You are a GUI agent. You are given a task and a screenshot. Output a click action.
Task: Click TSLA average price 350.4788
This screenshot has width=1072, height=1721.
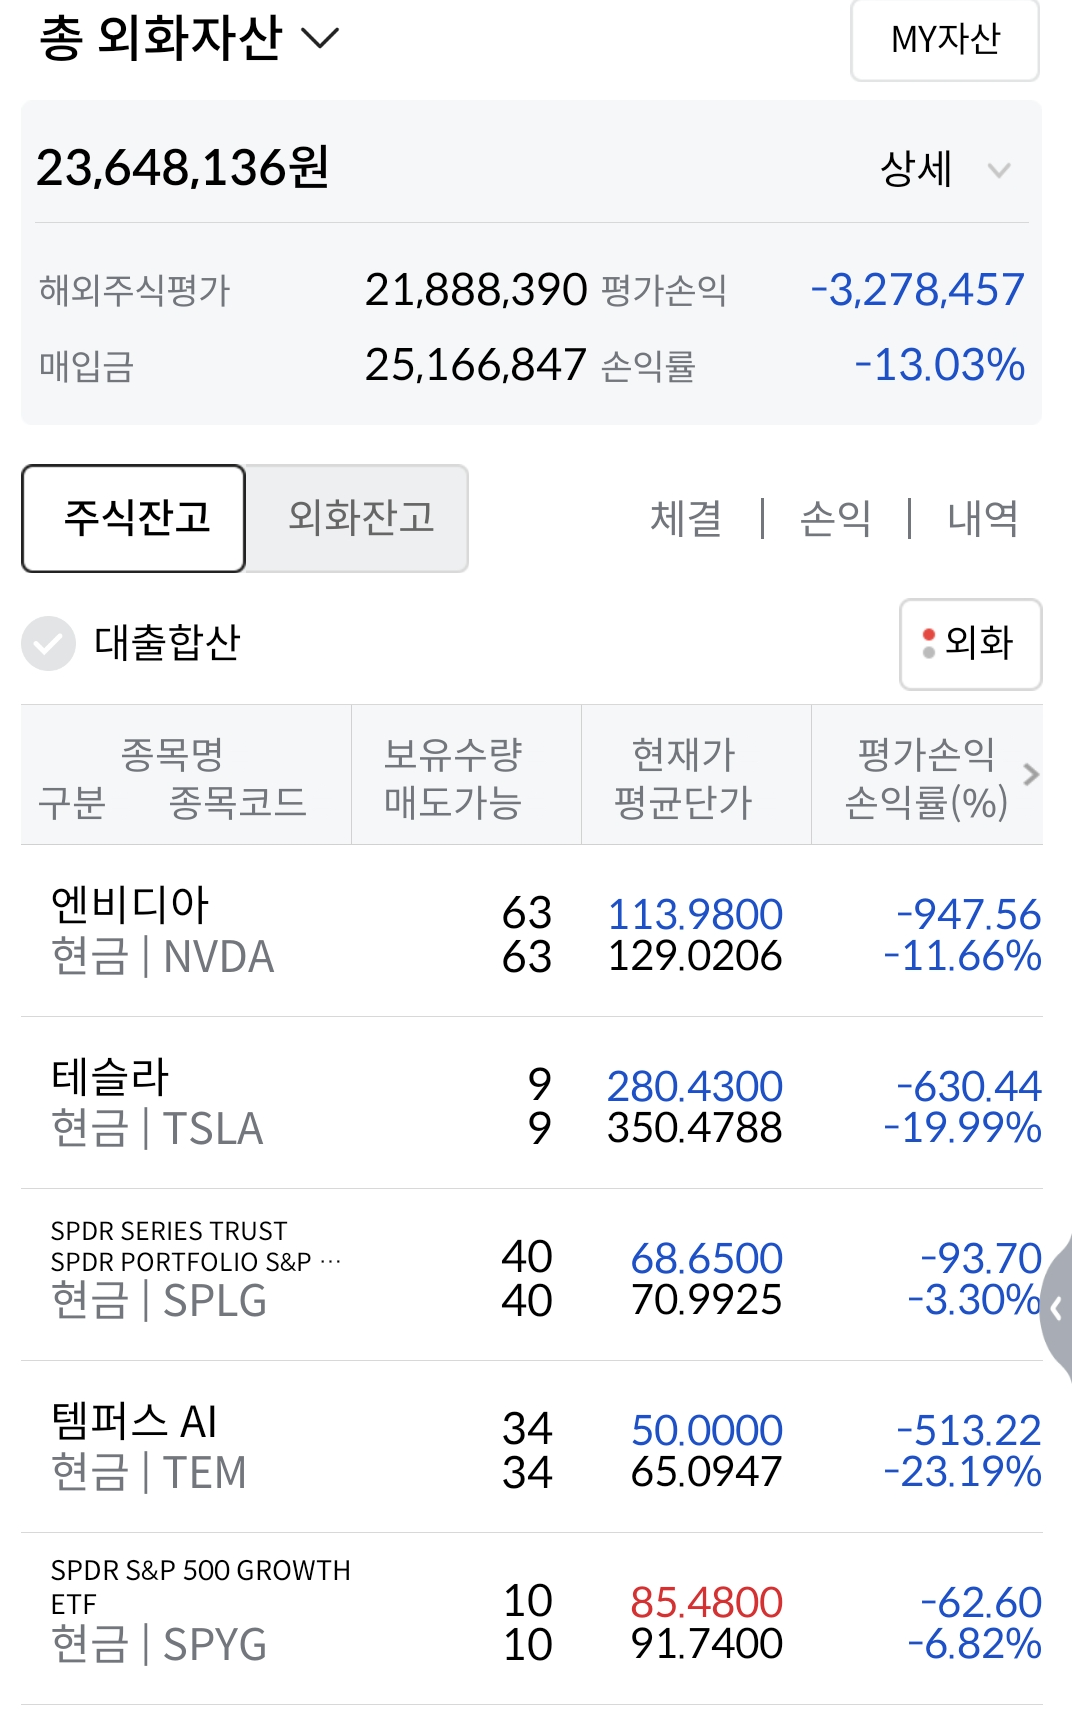click(695, 1128)
